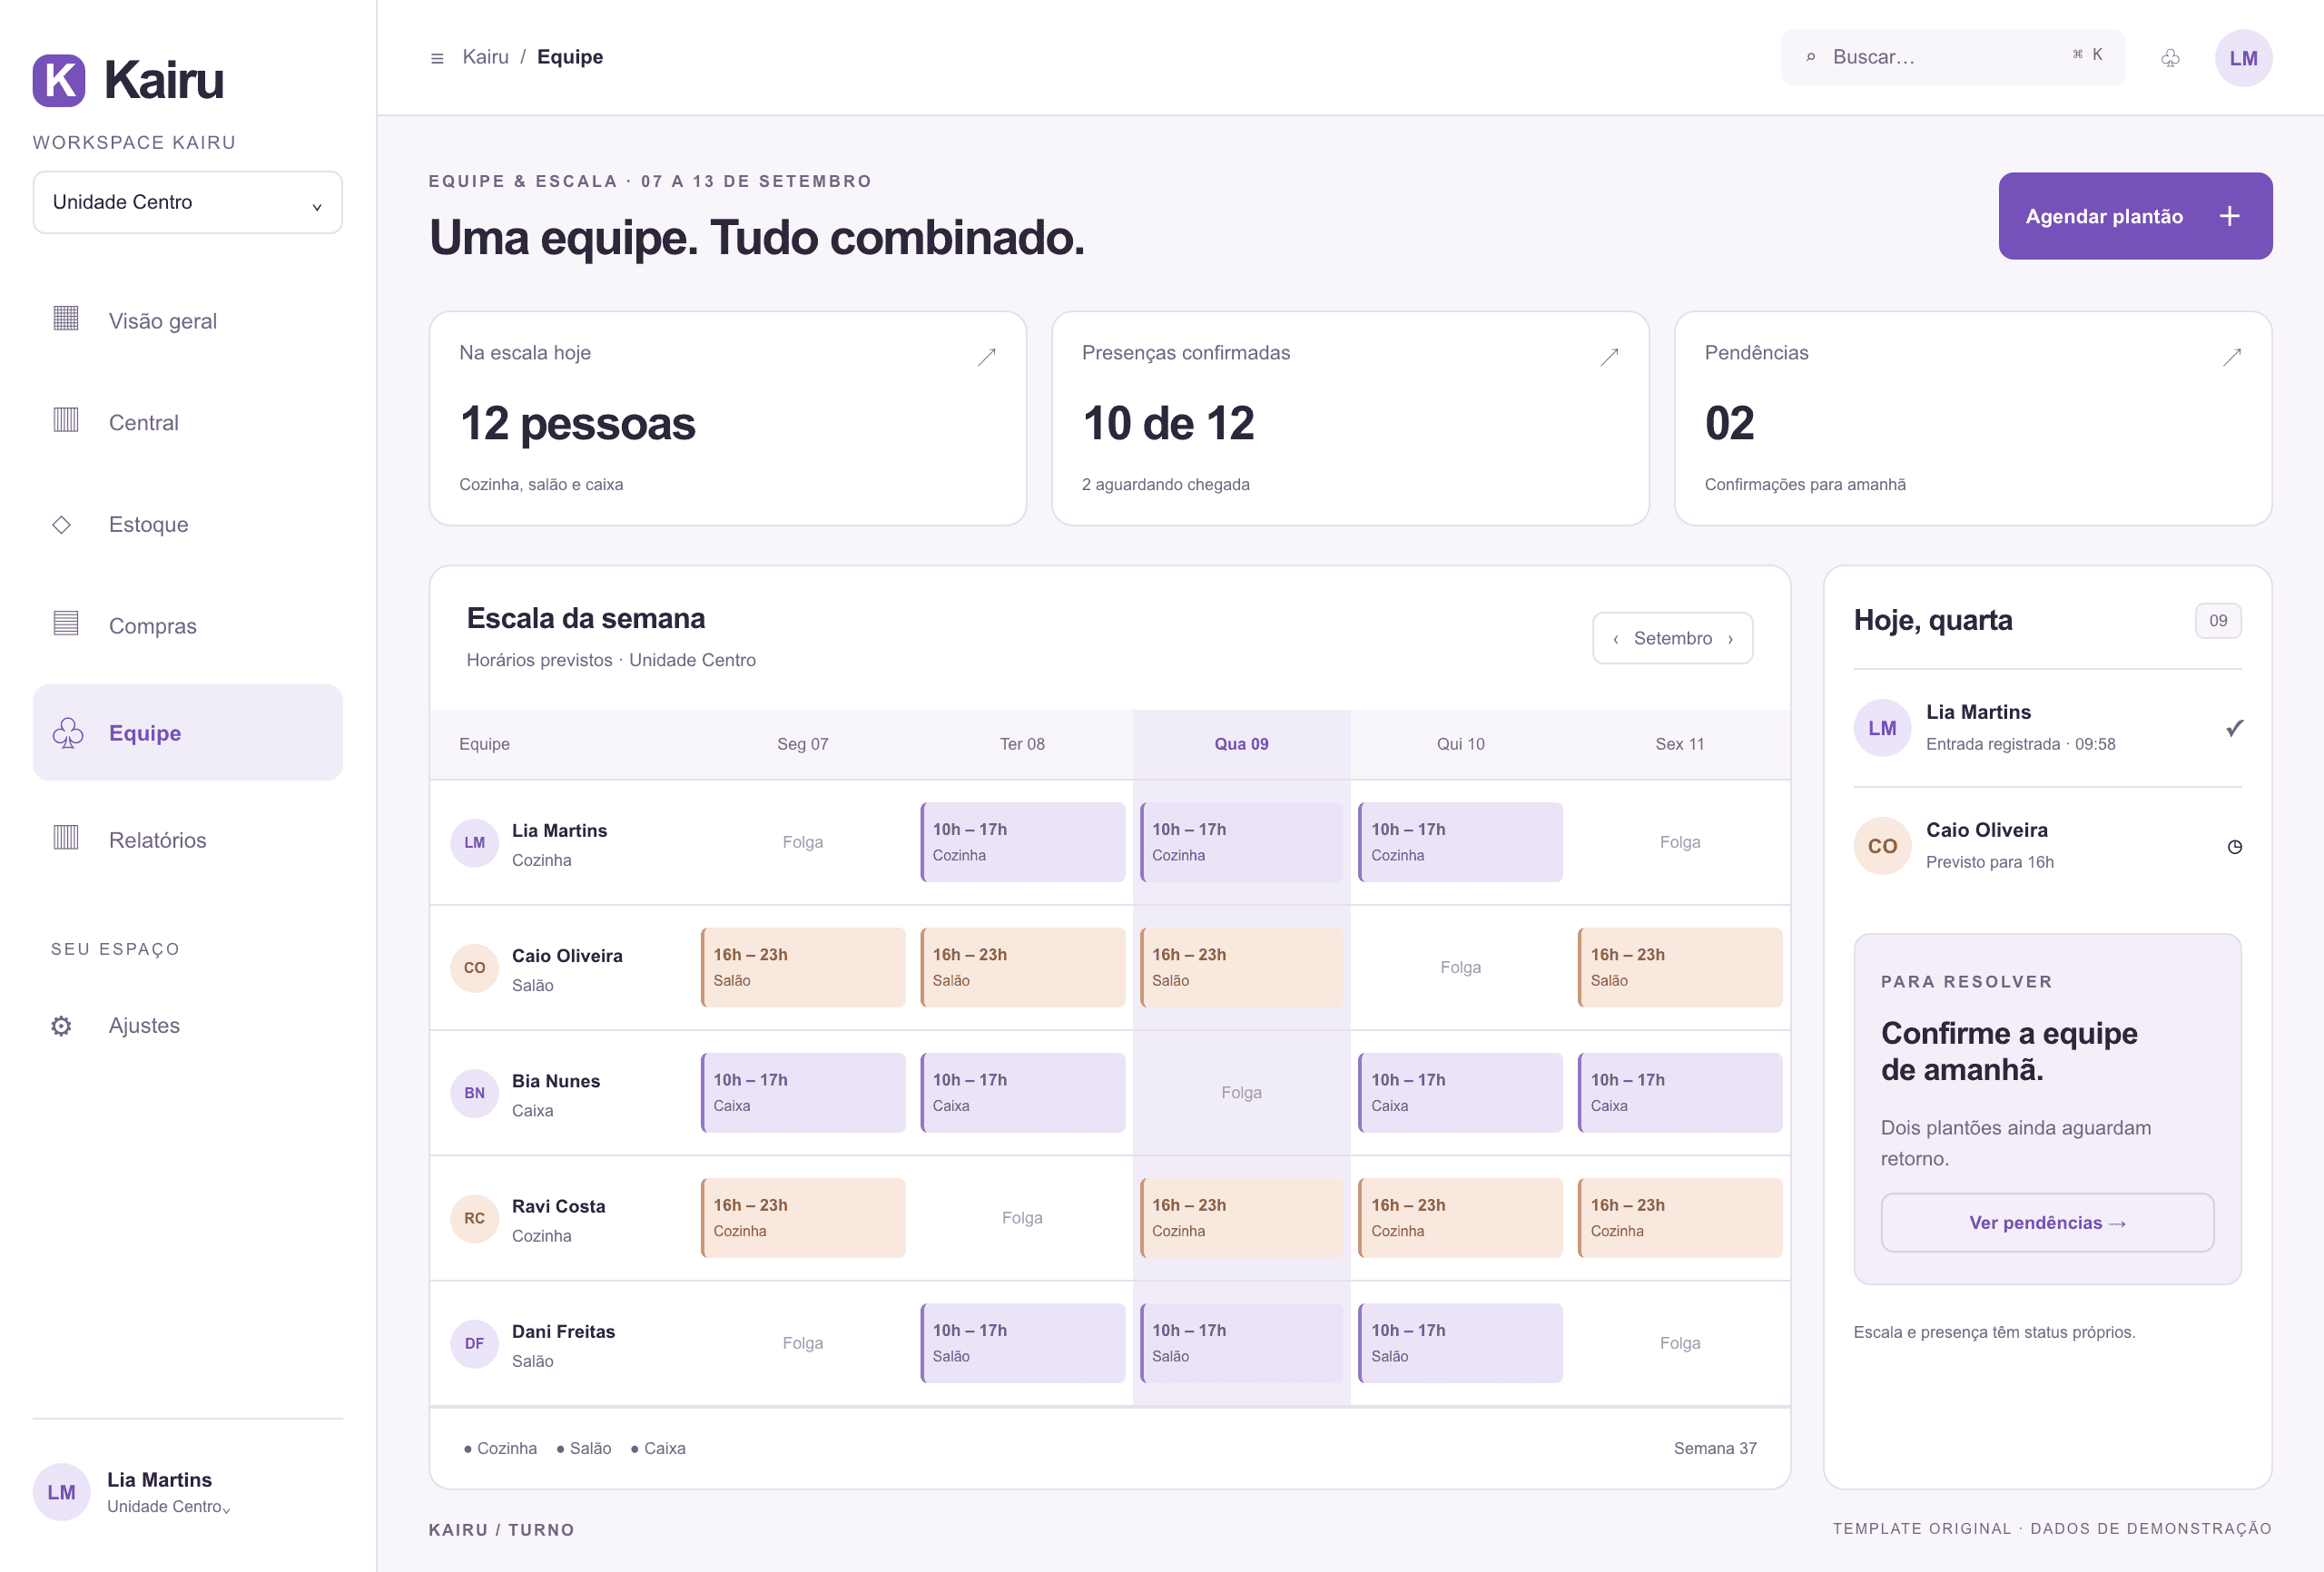Click Dani Freitas DF avatar
The width and height of the screenshot is (2324, 1572).
pos(475,1344)
